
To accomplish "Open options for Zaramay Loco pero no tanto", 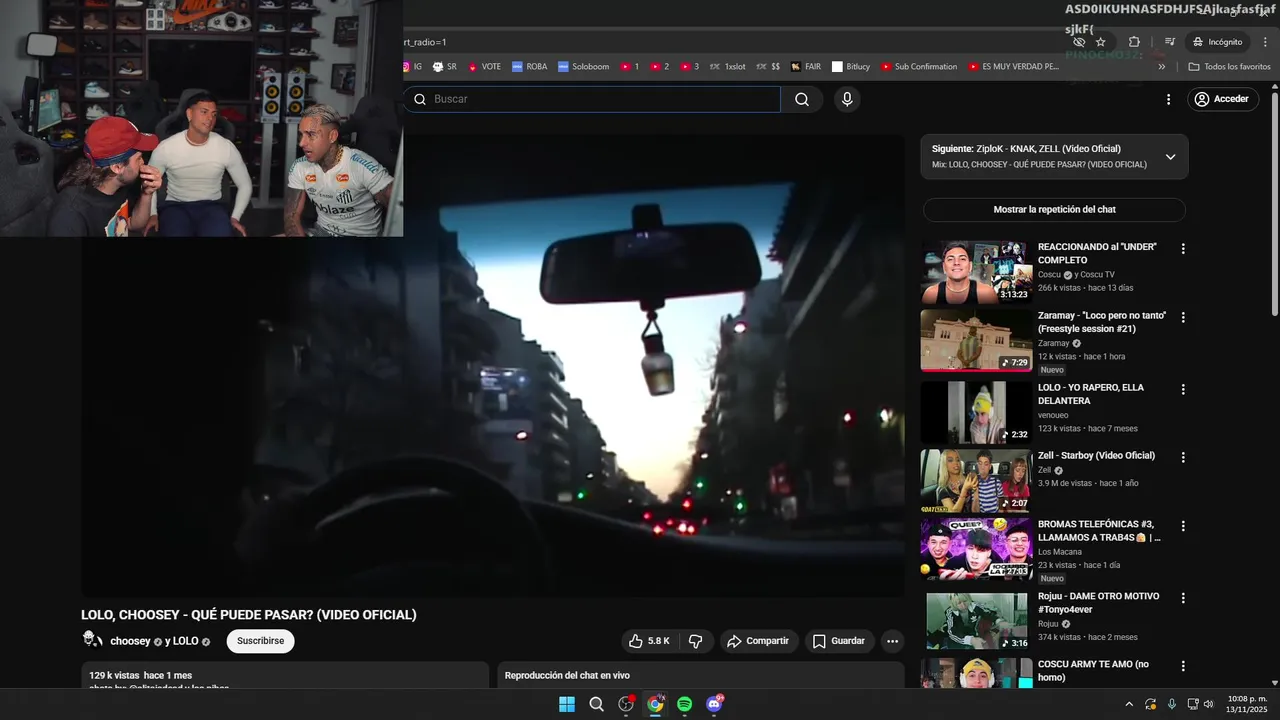I will pos(1183,318).
